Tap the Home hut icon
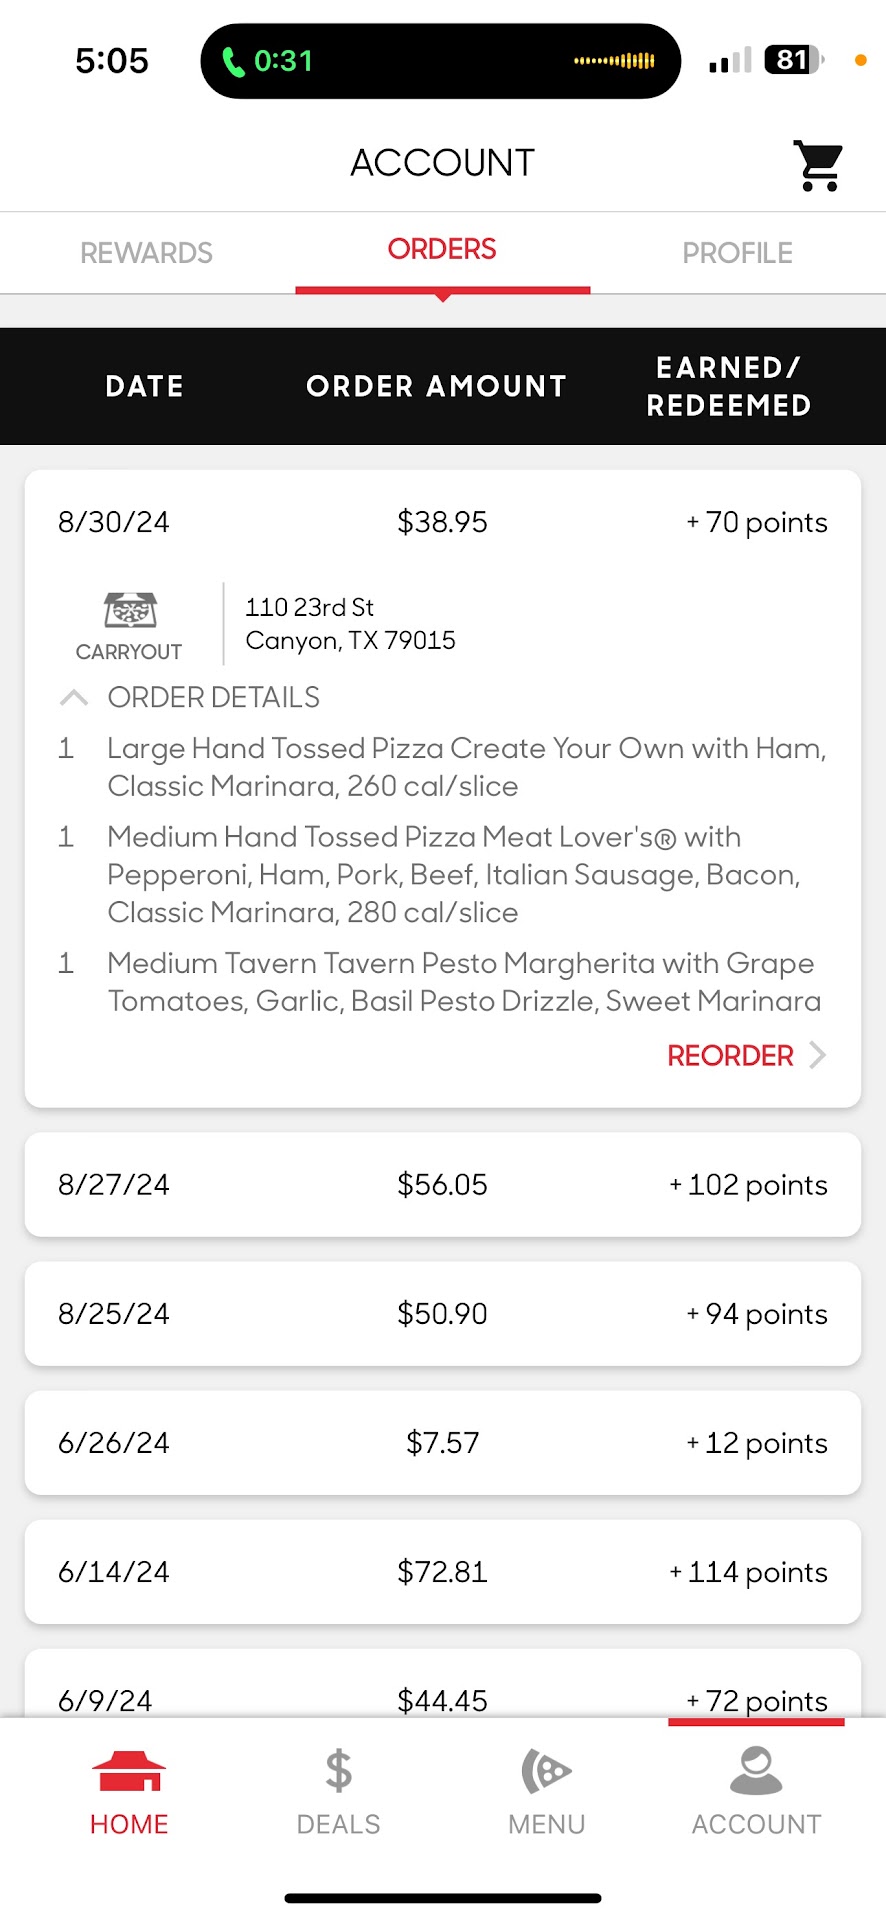Image resolution: width=886 pixels, height=1920 pixels. (129, 1771)
